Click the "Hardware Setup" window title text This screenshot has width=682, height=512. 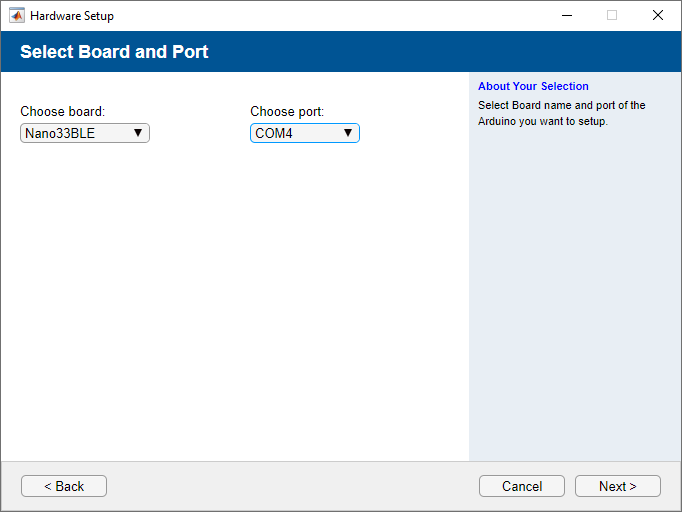coord(72,16)
